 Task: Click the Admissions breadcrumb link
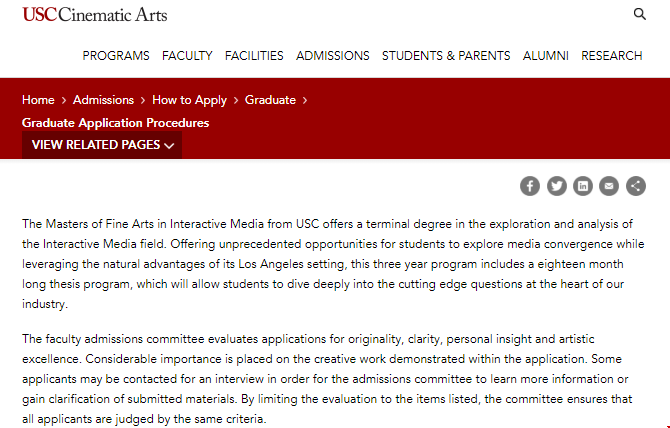(103, 100)
